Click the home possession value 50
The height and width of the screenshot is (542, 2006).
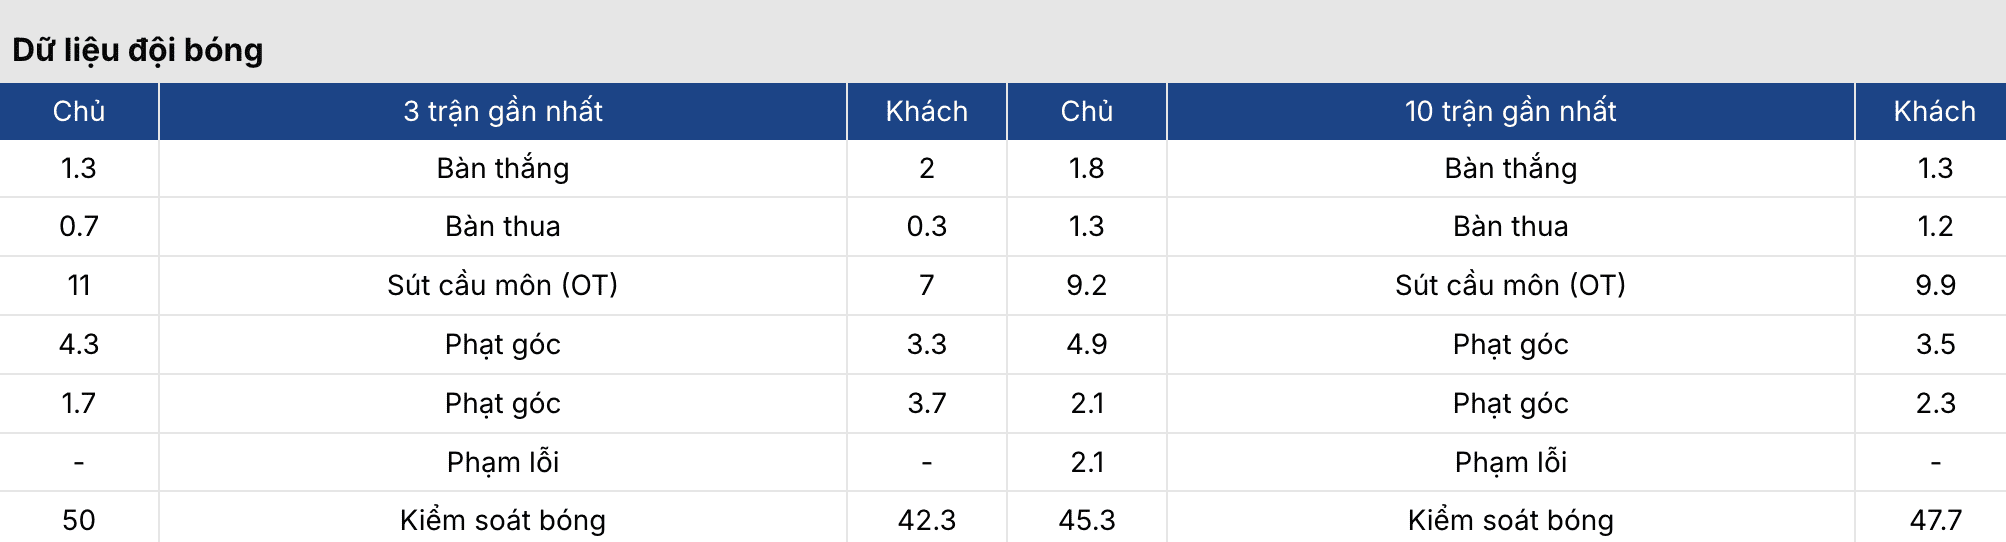(x=79, y=520)
